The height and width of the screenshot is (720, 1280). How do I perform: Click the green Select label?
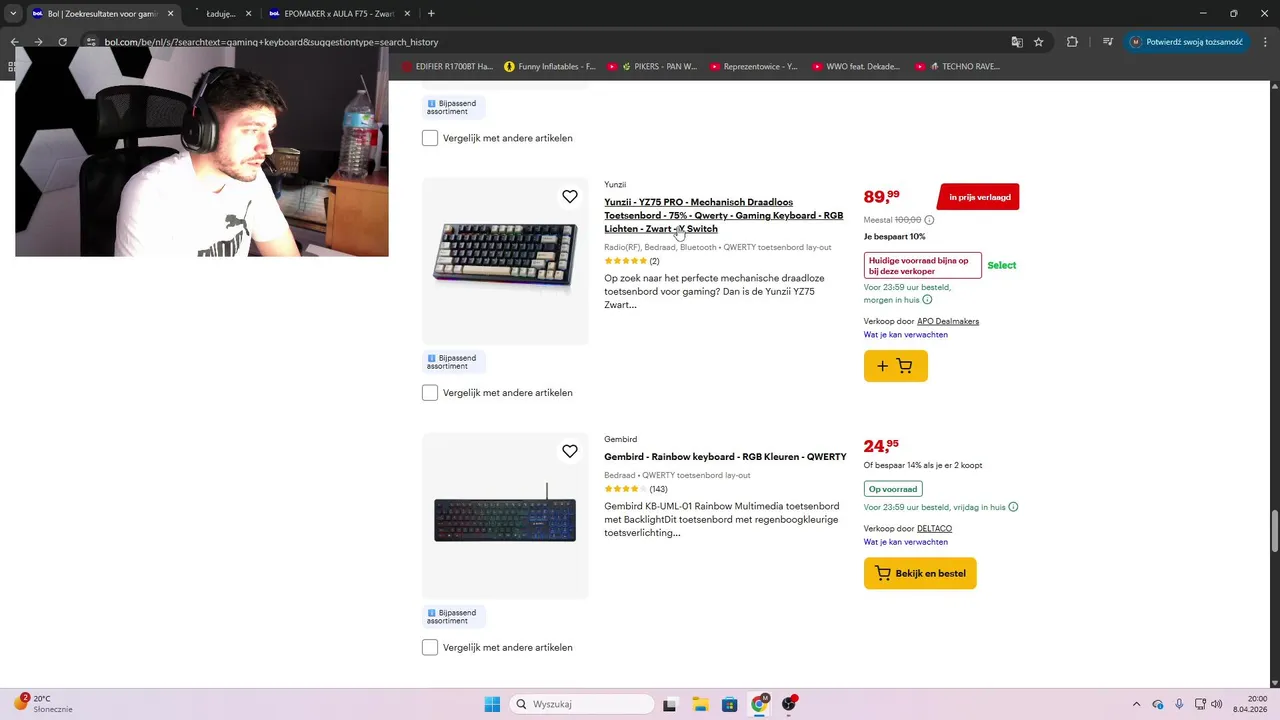(1001, 265)
